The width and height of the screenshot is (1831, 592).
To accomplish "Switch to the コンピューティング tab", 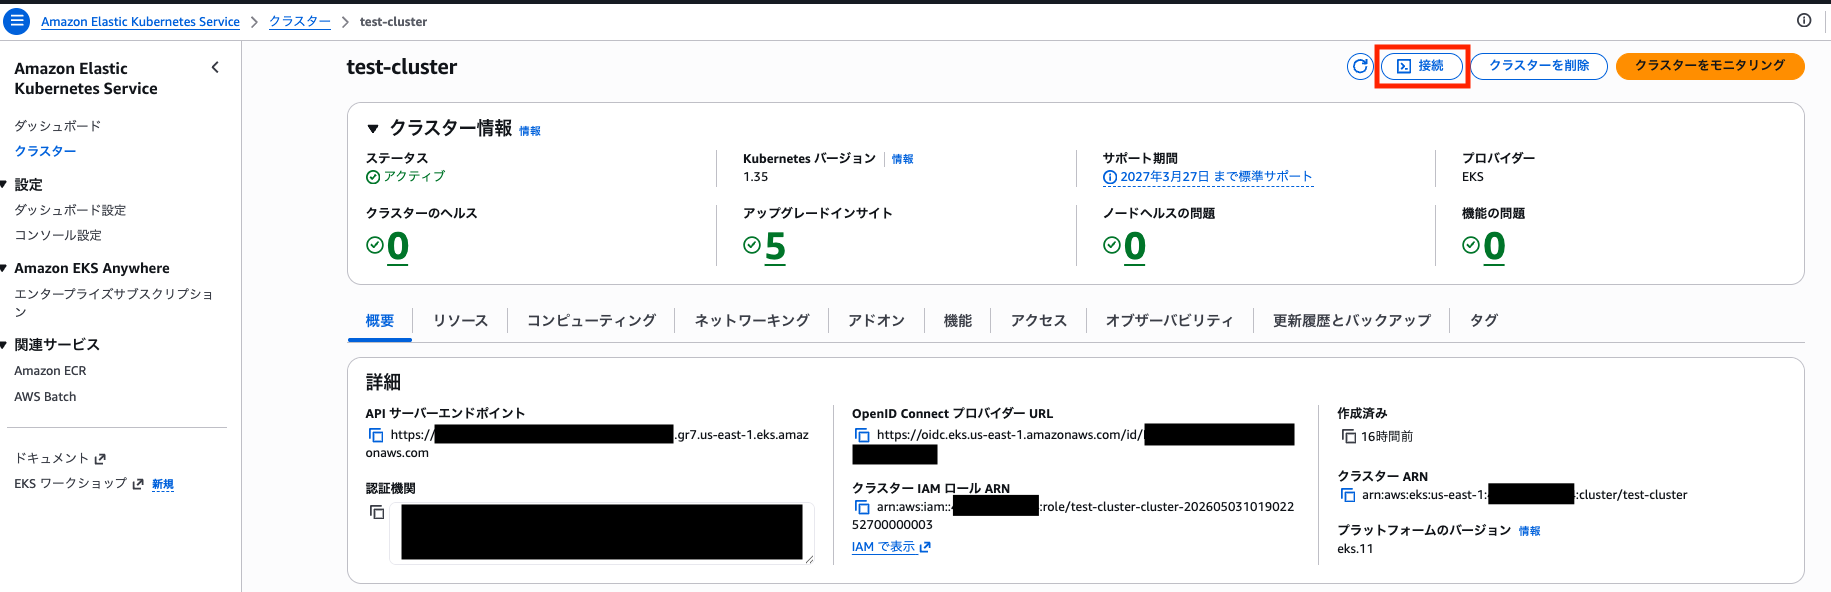I will pos(591,321).
